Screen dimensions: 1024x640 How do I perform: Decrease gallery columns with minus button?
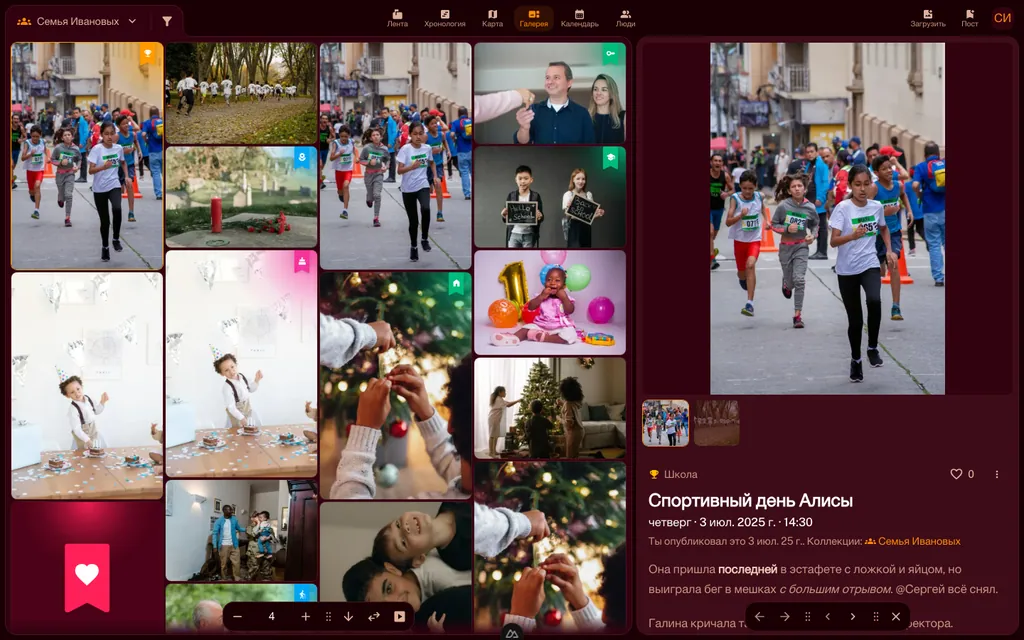(x=238, y=616)
